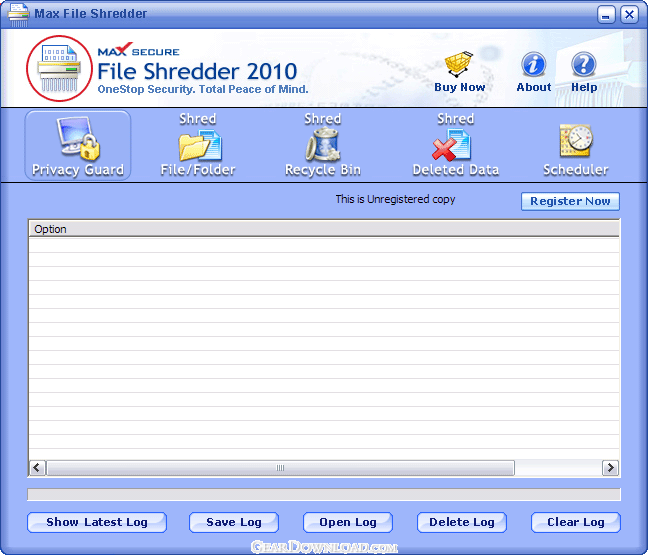This screenshot has height=555, width=648.
Task: Open the About info icon
Action: (533, 64)
